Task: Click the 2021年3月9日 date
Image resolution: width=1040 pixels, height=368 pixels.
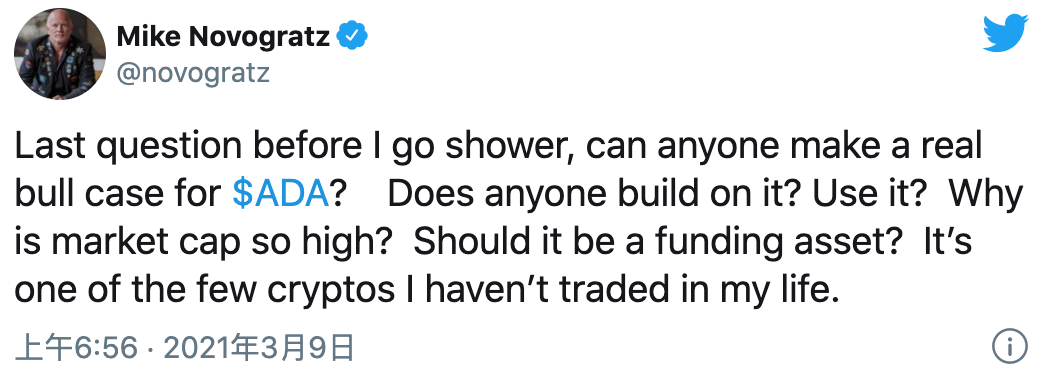Action: click(x=257, y=347)
